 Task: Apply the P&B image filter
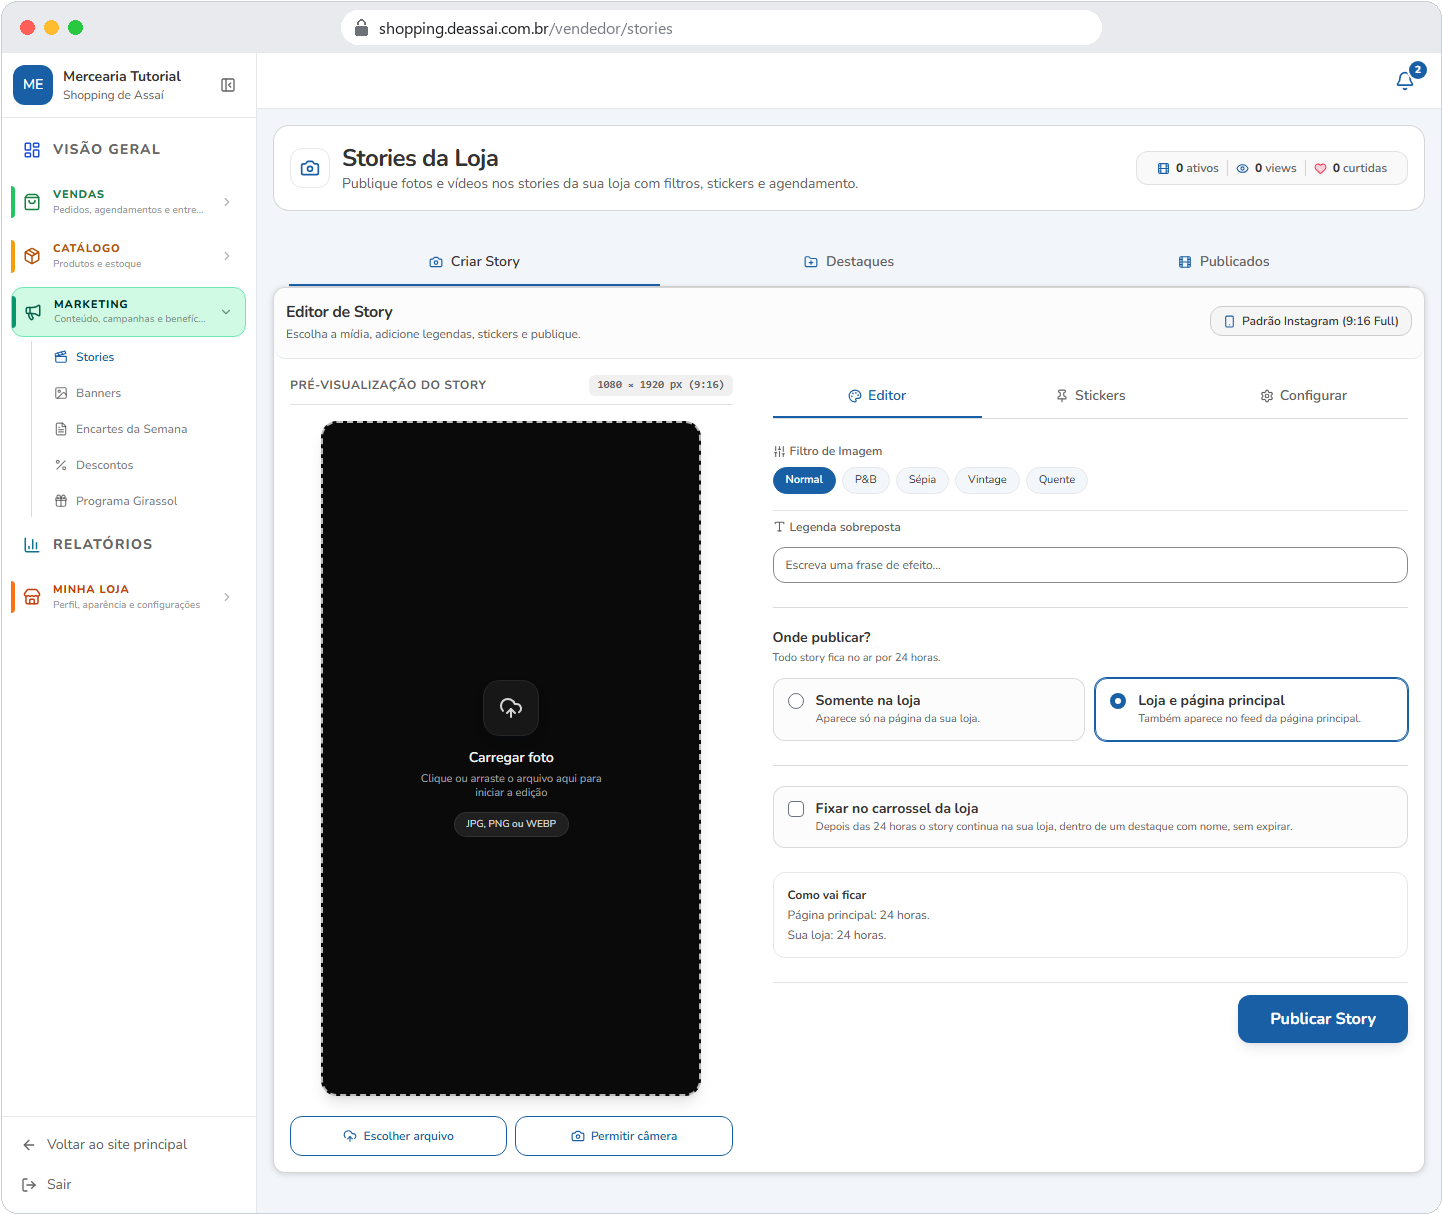pos(866,480)
